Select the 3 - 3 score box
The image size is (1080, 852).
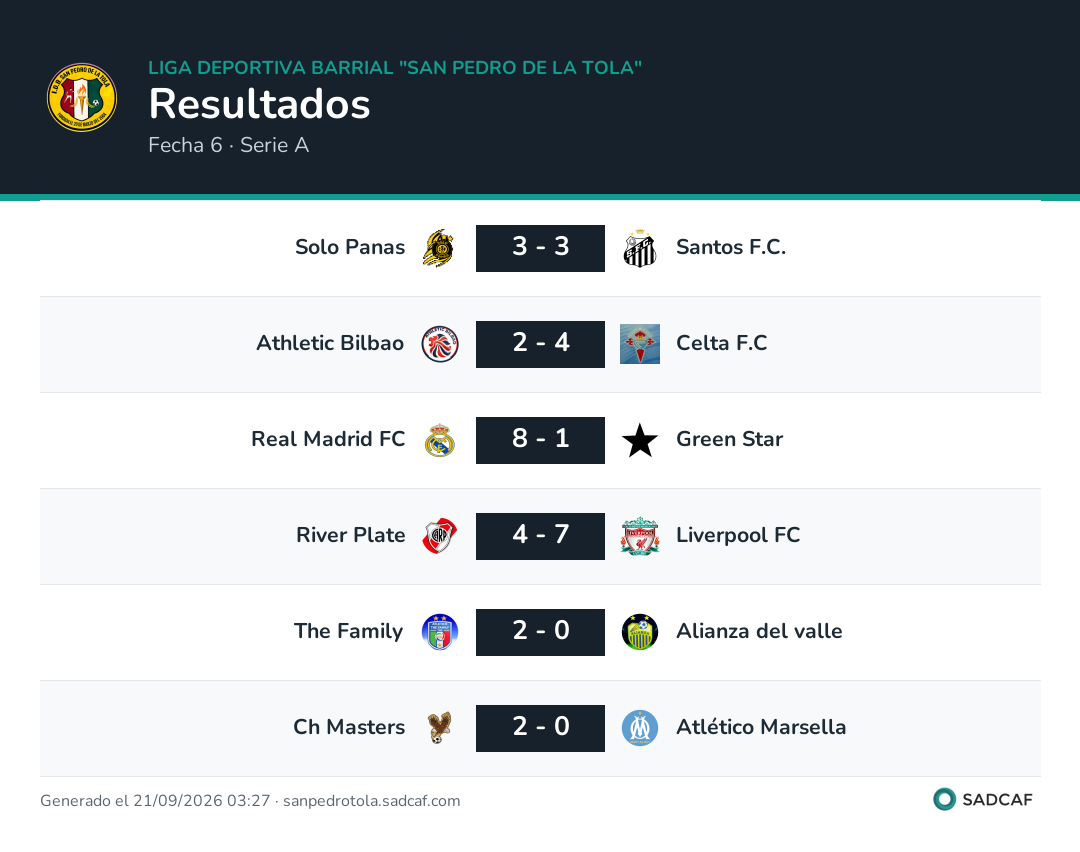pos(540,248)
